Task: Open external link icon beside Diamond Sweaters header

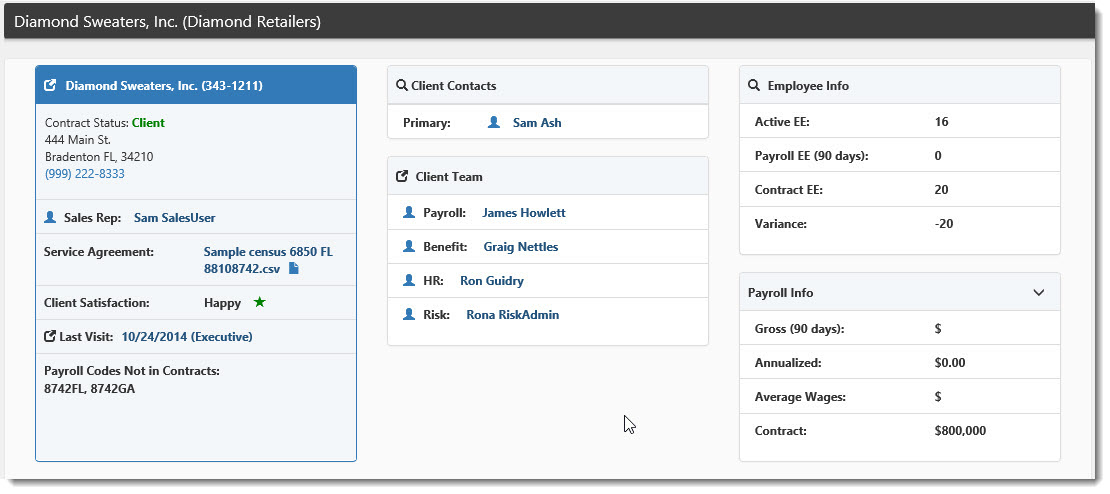Action: [50, 86]
